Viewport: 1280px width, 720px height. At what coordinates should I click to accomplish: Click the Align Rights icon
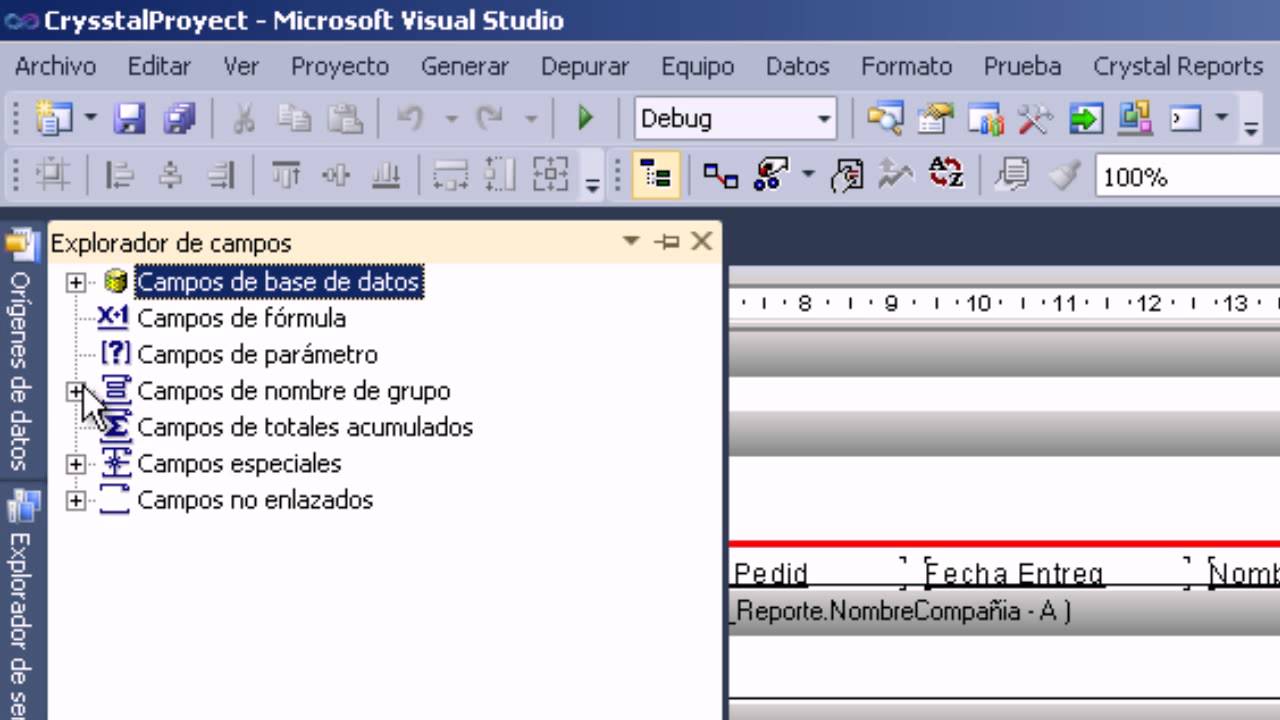pyautogui.click(x=220, y=176)
